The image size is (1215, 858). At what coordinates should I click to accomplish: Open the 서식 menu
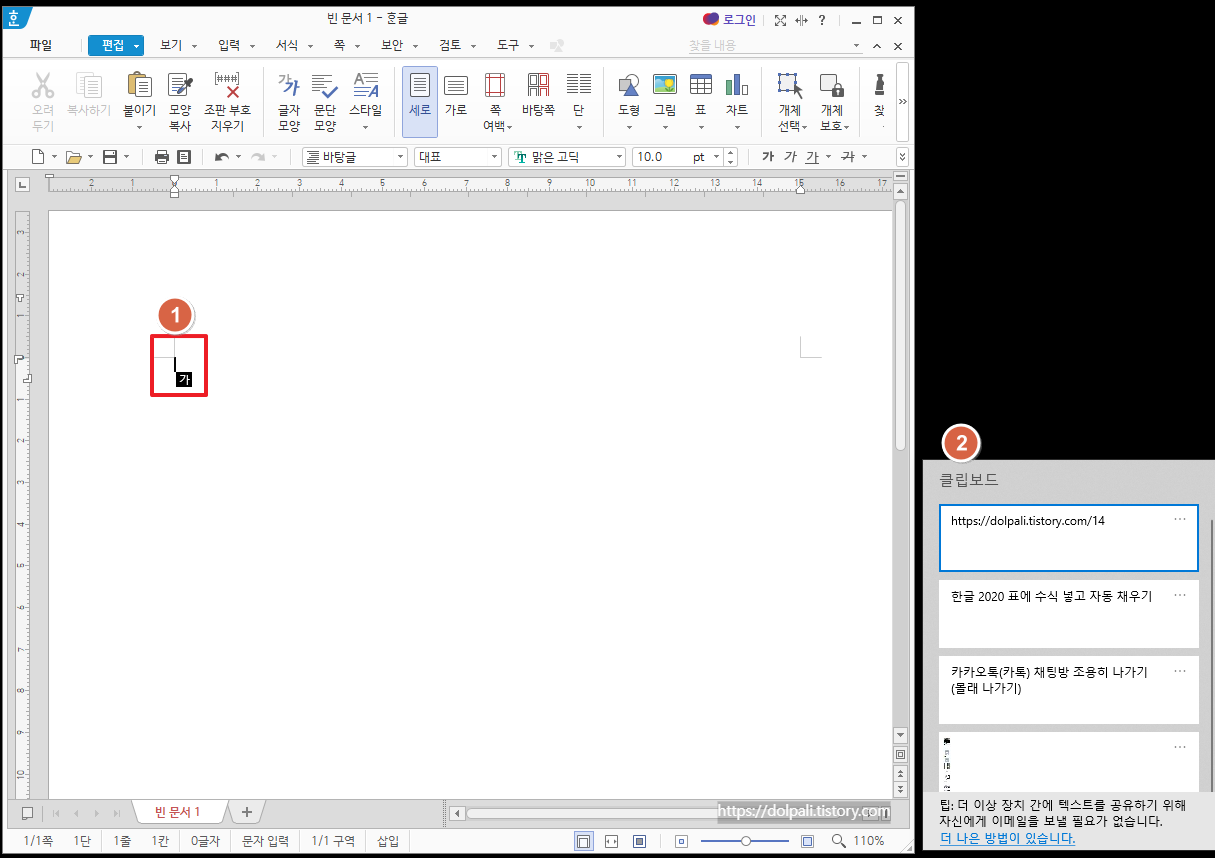point(287,45)
